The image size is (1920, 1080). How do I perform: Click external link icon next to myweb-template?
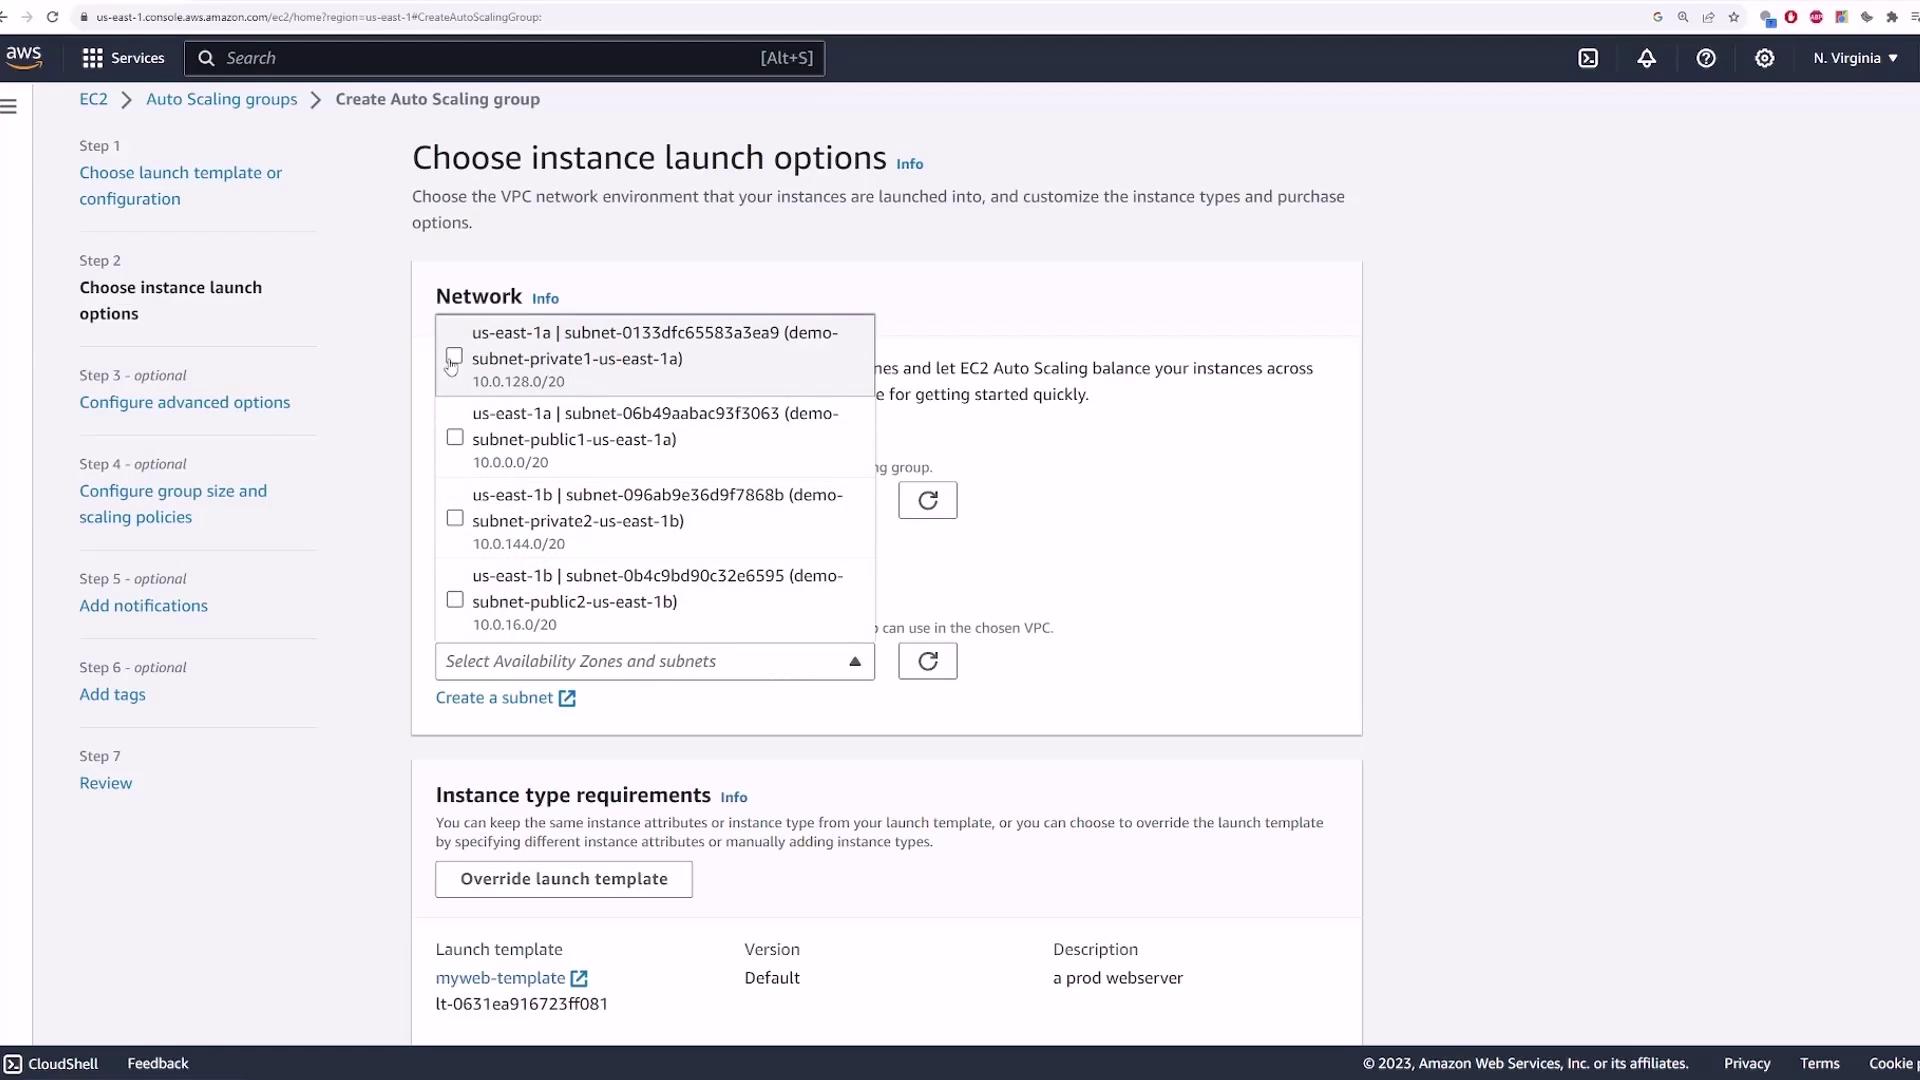point(579,978)
